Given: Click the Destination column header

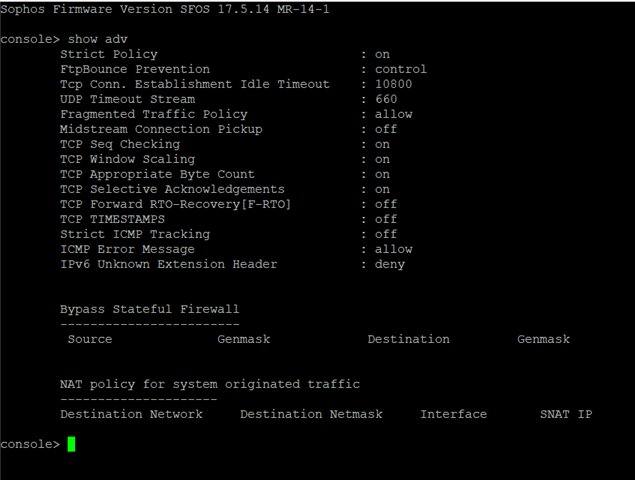Looking at the screenshot, I should [x=408, y=339].
